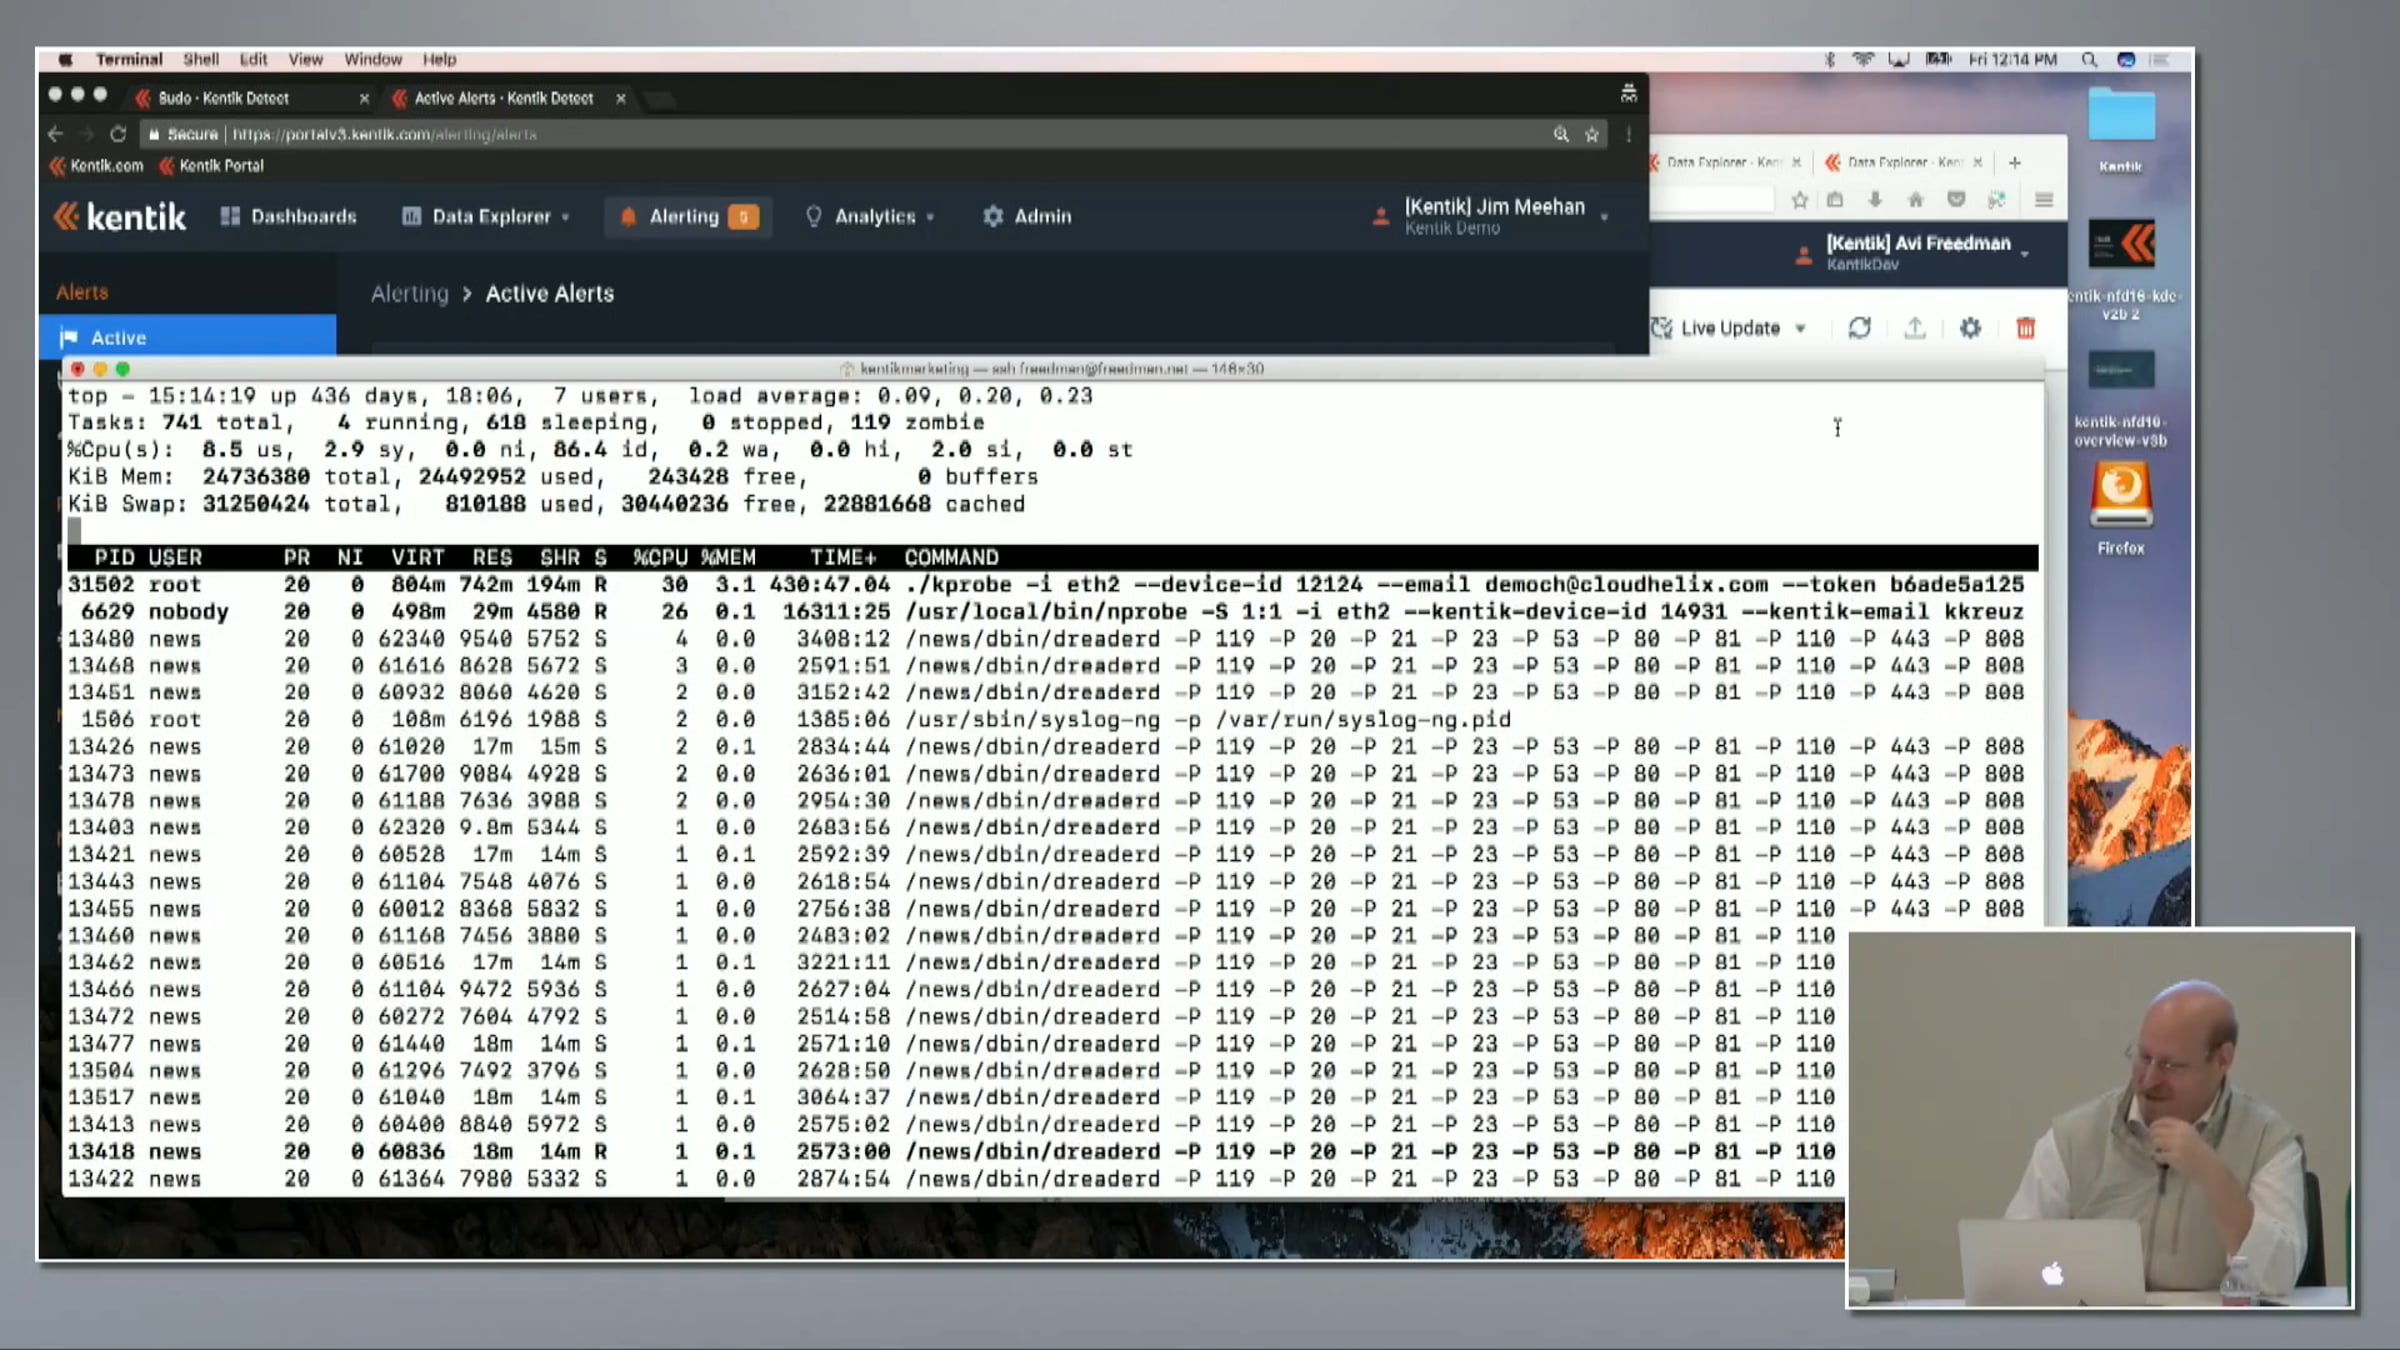The height and width of the screenshot is (1350, 2400).
Task: Open the Window menu
Action: click(373, 60)
